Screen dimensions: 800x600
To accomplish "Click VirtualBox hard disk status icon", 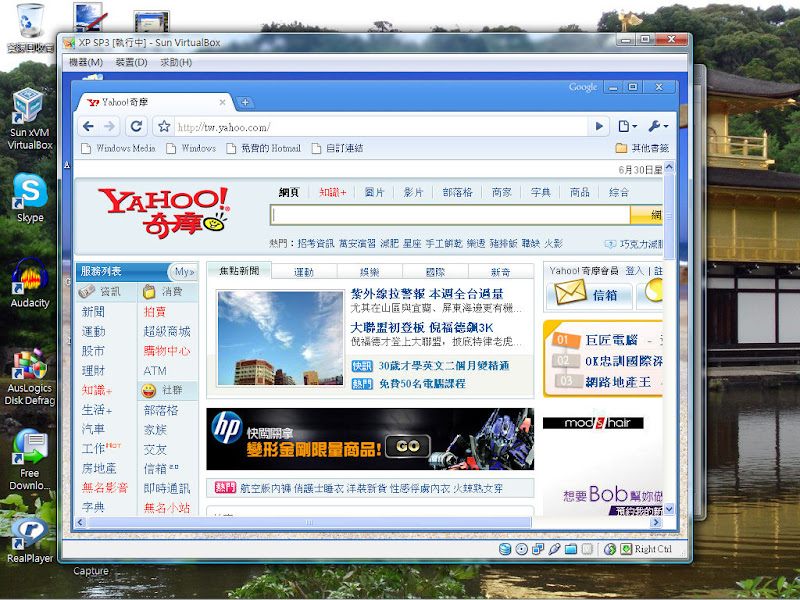I will click(505, 549).
